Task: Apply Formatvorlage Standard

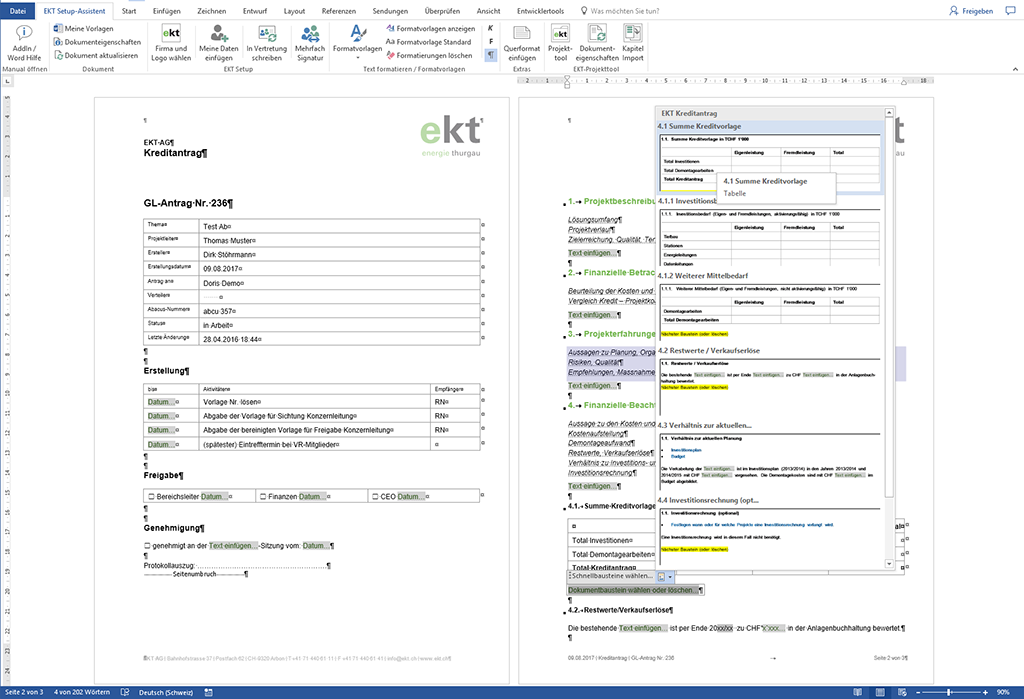Action: [428, 42]
